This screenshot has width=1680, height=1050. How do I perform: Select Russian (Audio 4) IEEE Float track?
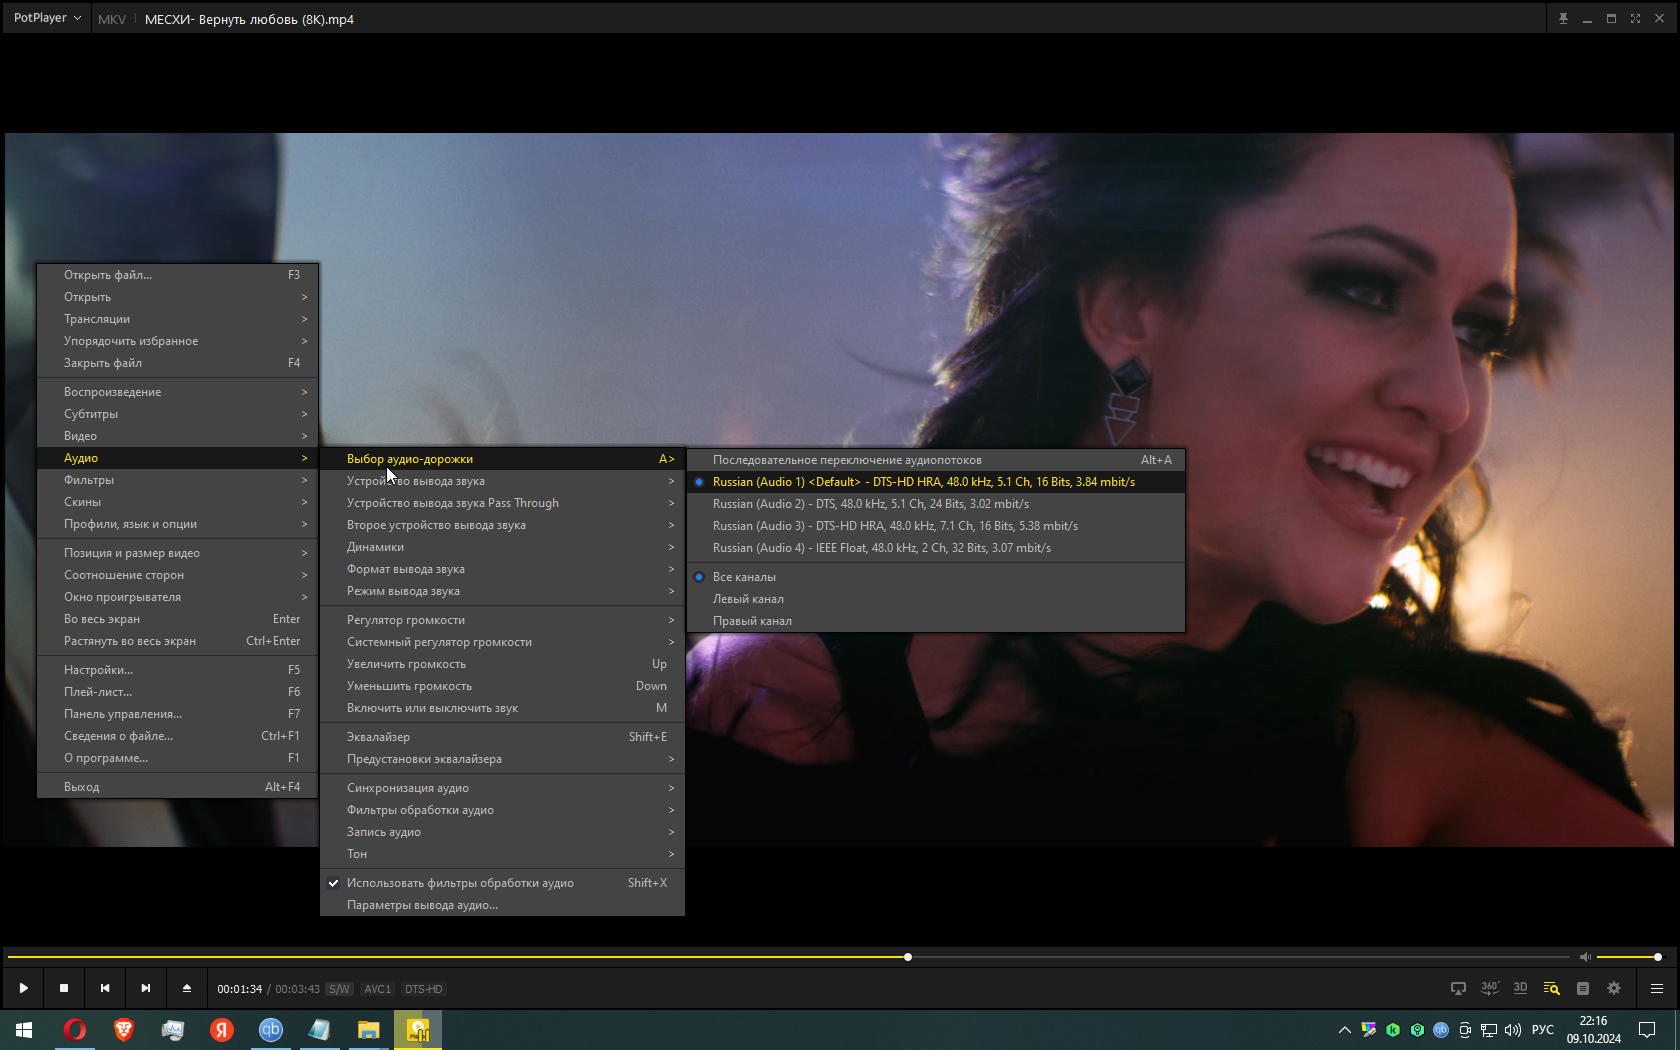coord(881,548)
